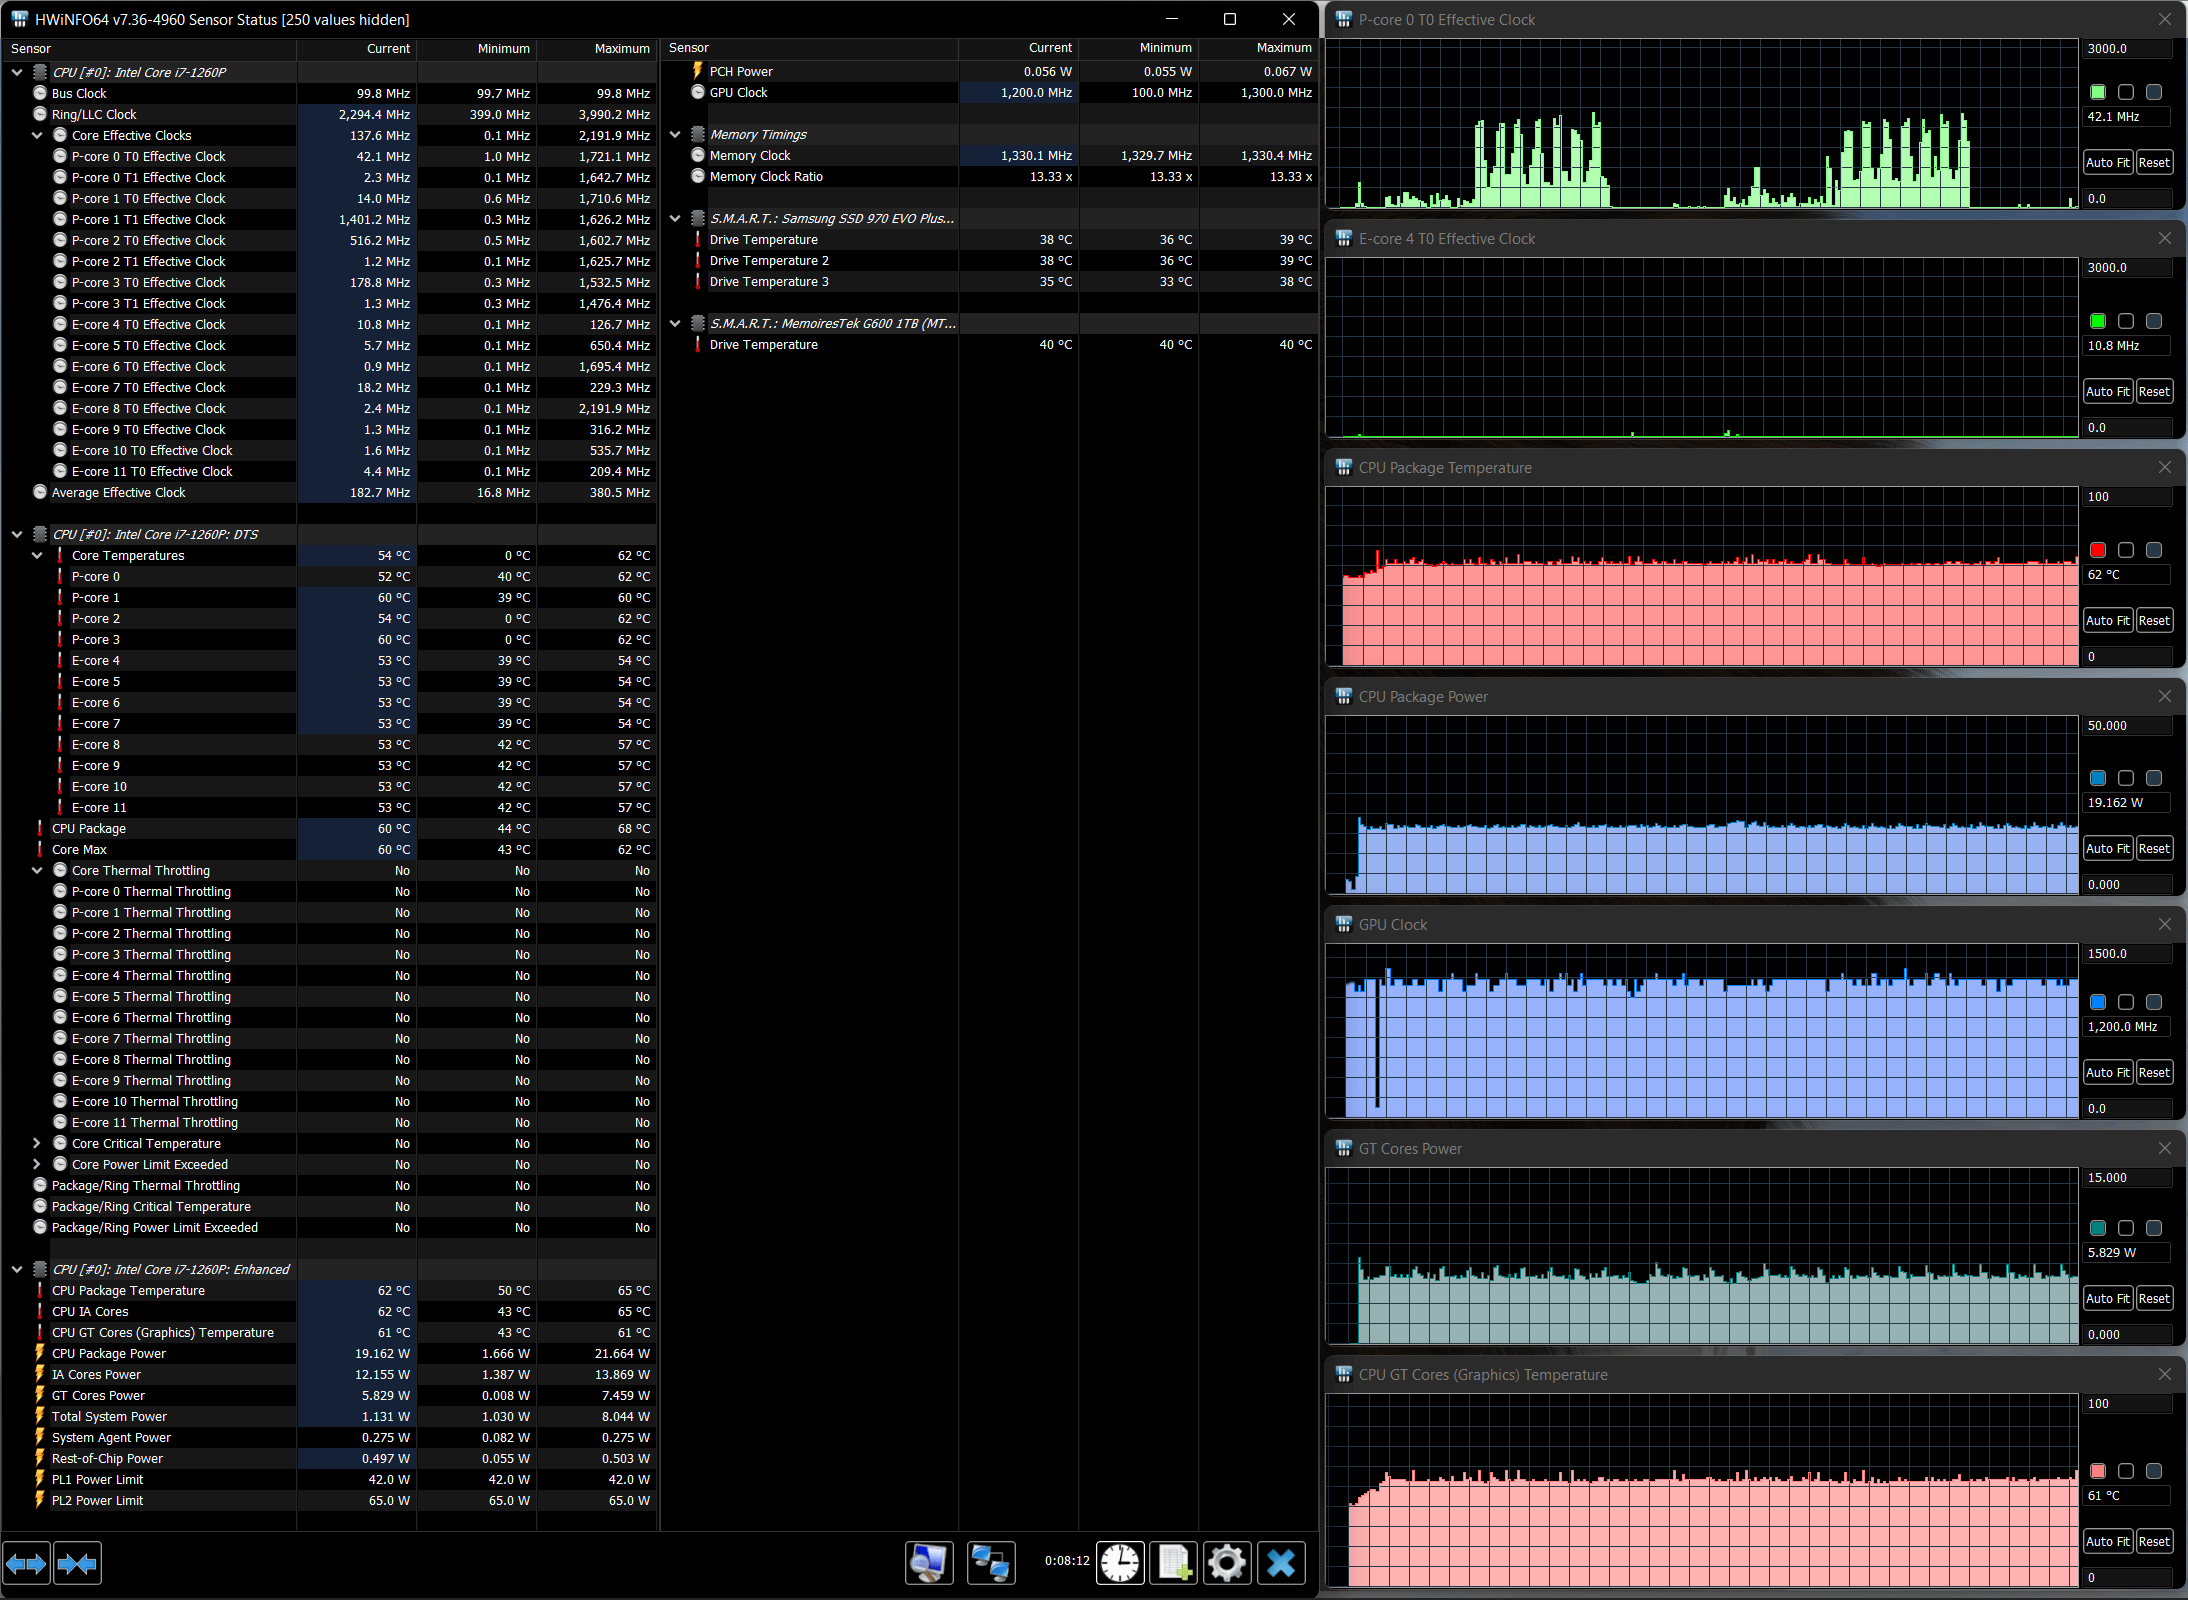Image resolution: width=2188 pixels, height=1600 pixels.
Task: Toggle first checkbox in CPU Package Temperature graph
Action: pyautogui.click(x=2126, y=550)
